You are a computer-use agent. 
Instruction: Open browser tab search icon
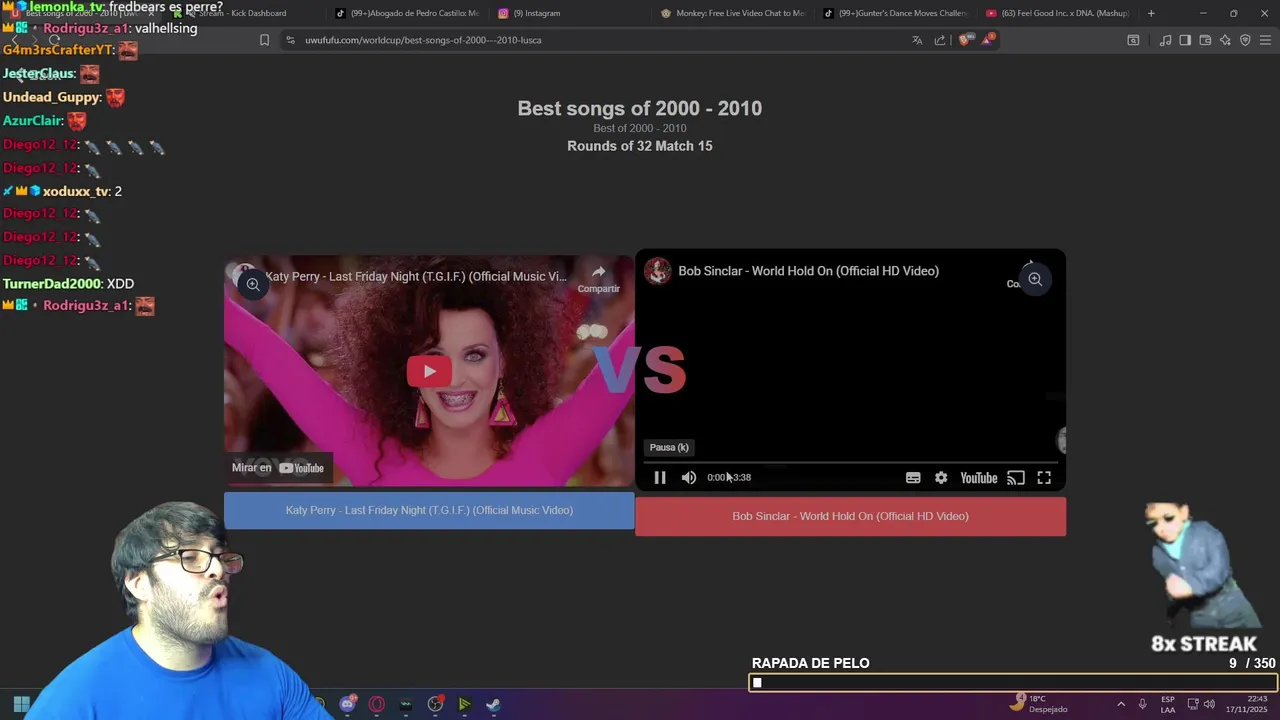[1133, 40]
